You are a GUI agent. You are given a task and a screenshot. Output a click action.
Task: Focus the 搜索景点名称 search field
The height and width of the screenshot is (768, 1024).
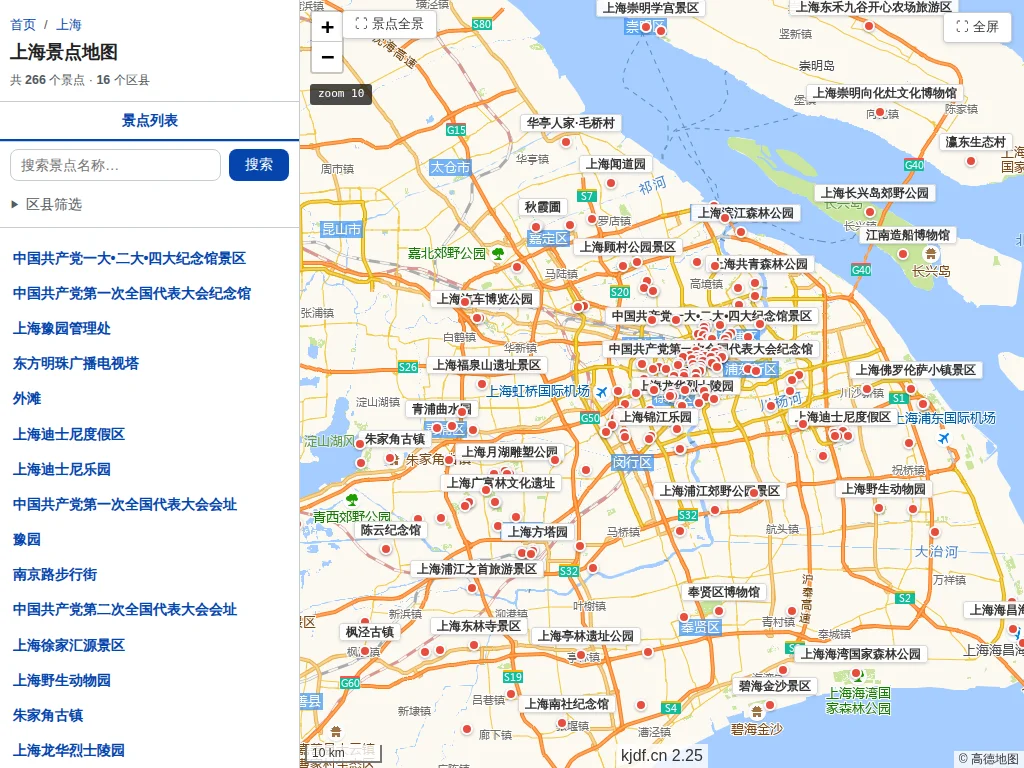[116, 165]
